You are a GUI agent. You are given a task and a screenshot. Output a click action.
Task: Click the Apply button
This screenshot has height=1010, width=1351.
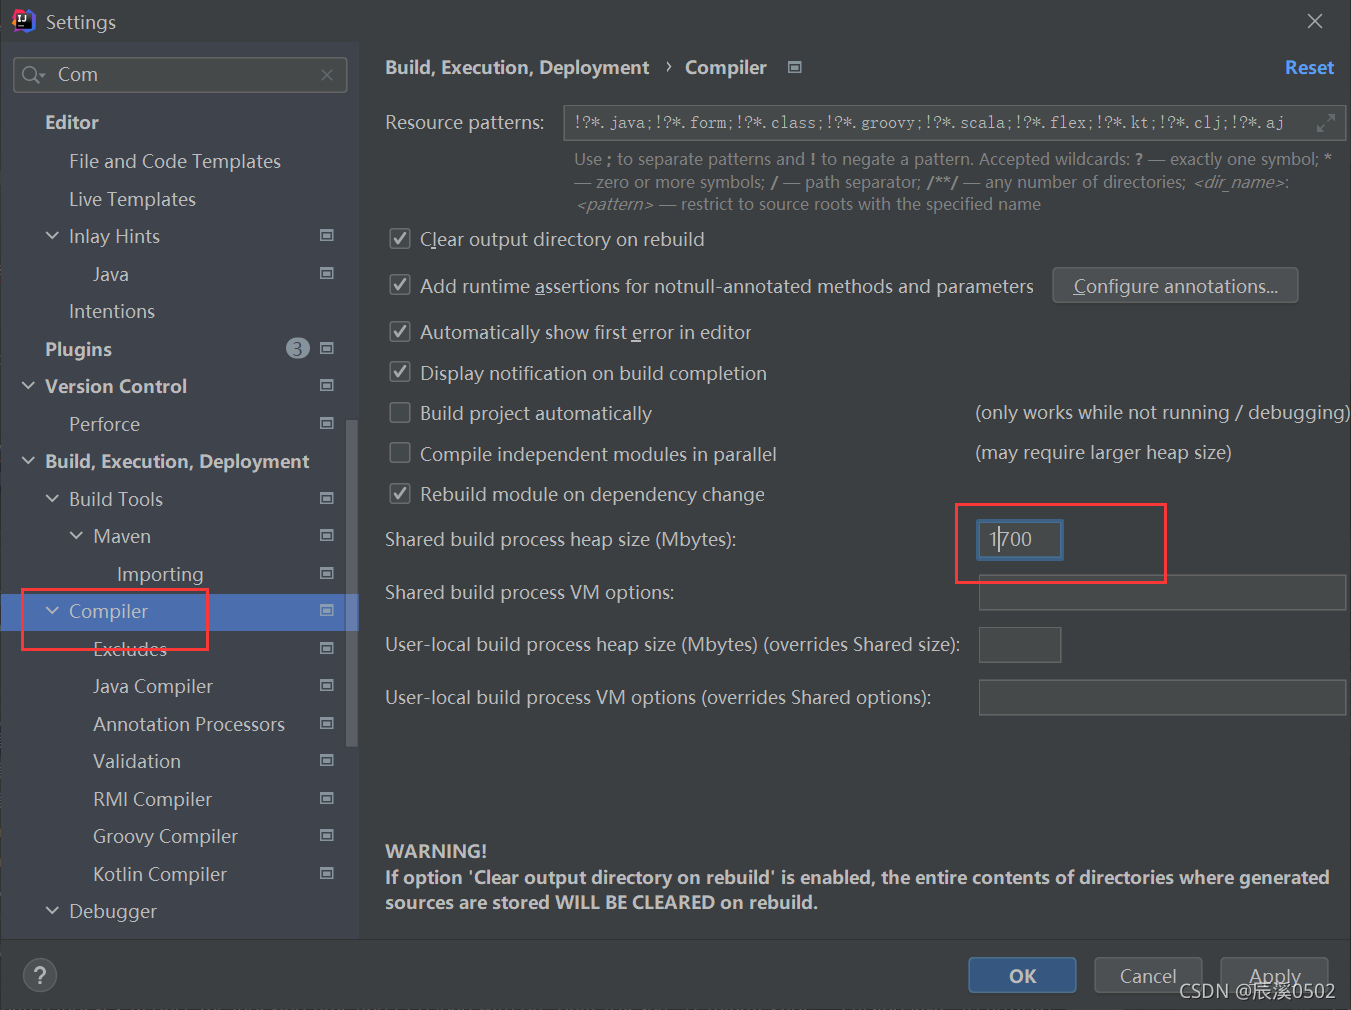tap(1275, 975)
